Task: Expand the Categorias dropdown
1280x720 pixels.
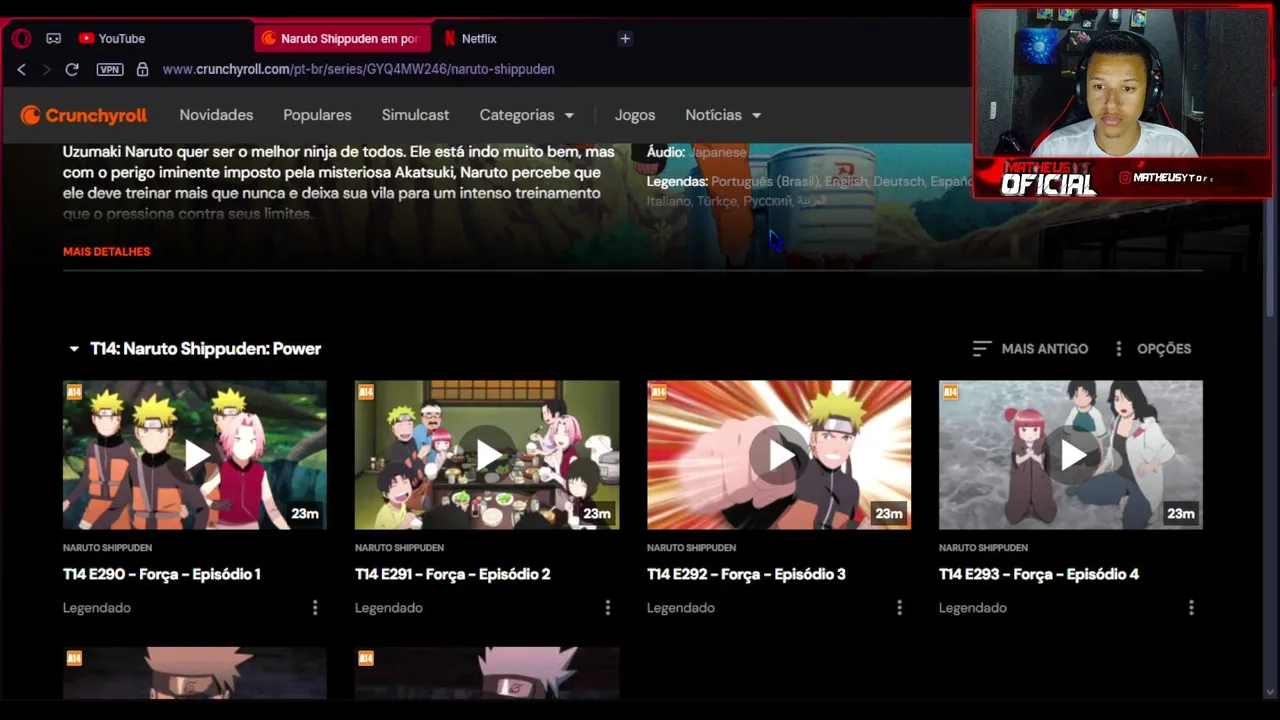Action: click(x=527, y=115)
